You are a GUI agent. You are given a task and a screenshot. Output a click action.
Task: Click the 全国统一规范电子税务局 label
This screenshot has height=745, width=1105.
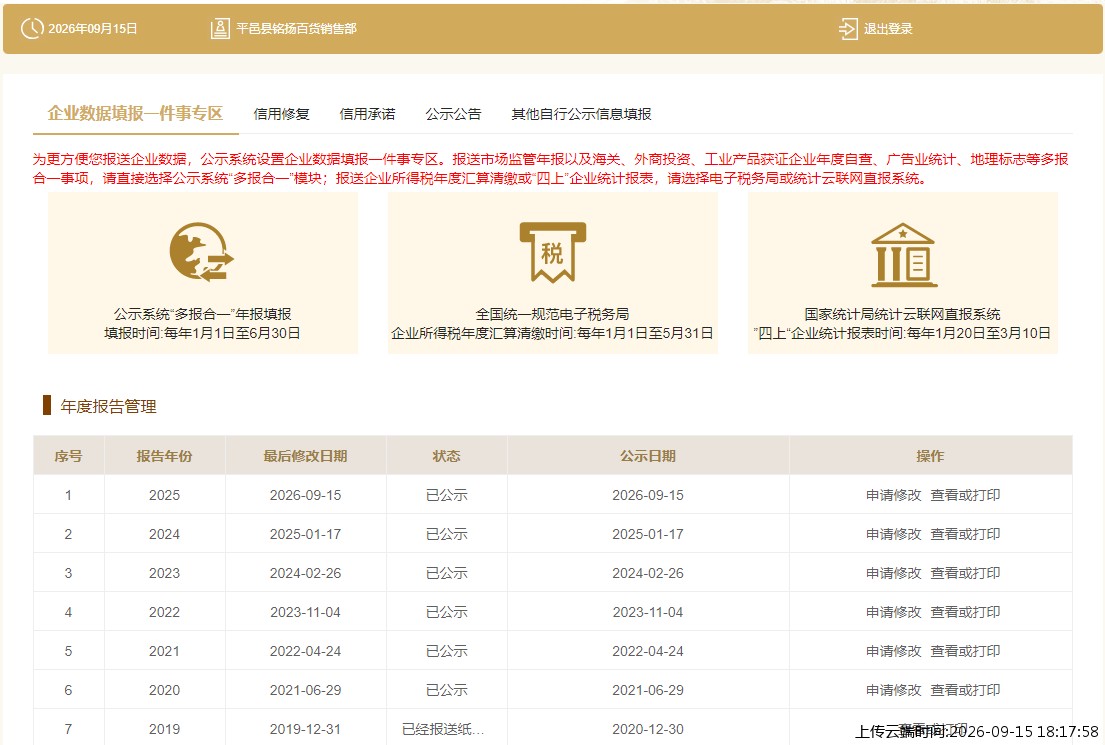(x=552, y=314)
